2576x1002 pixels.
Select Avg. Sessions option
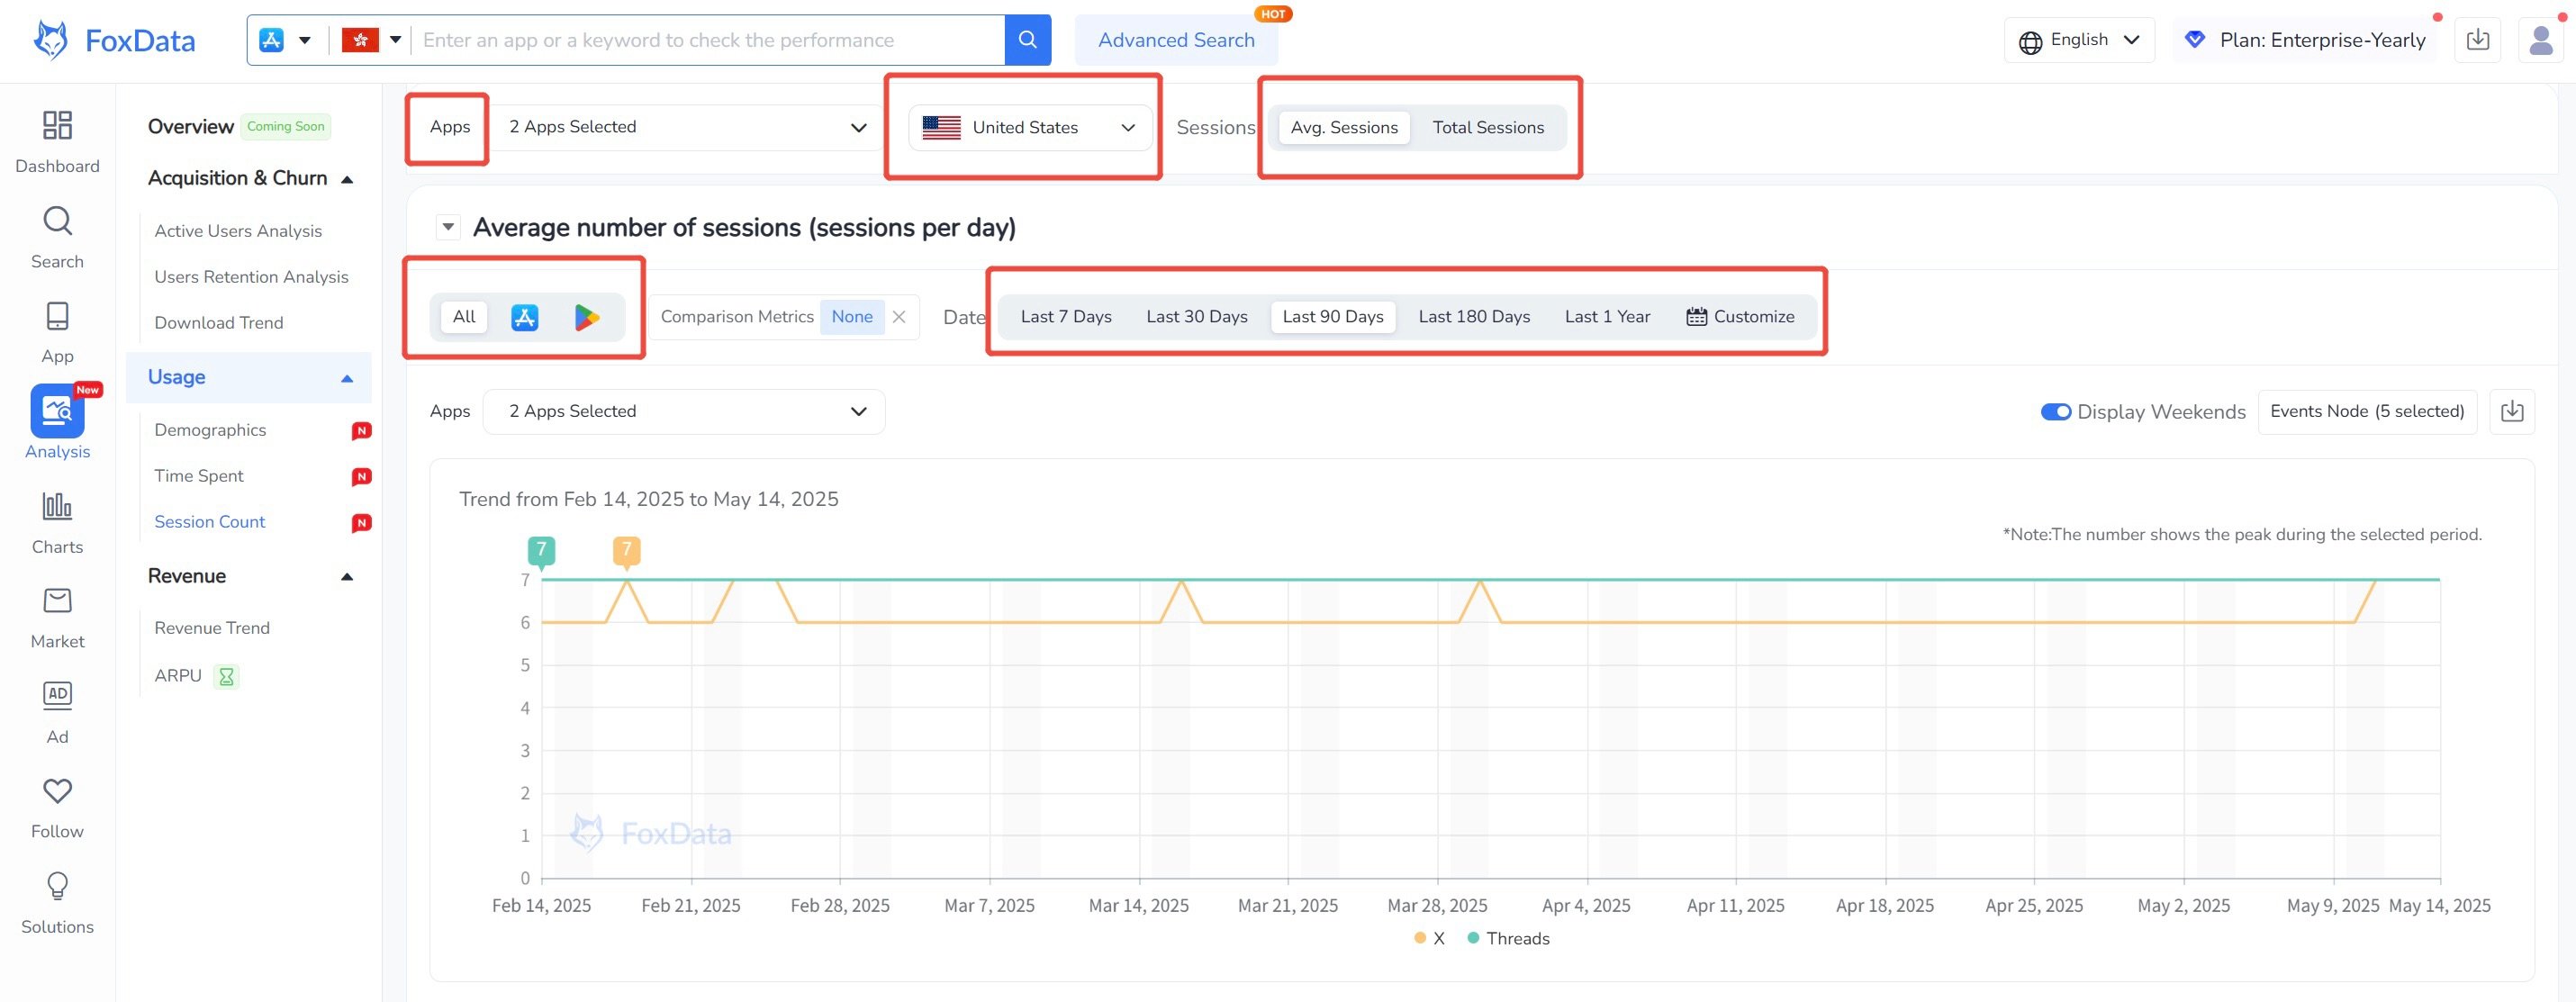(x=1344, y=128)
